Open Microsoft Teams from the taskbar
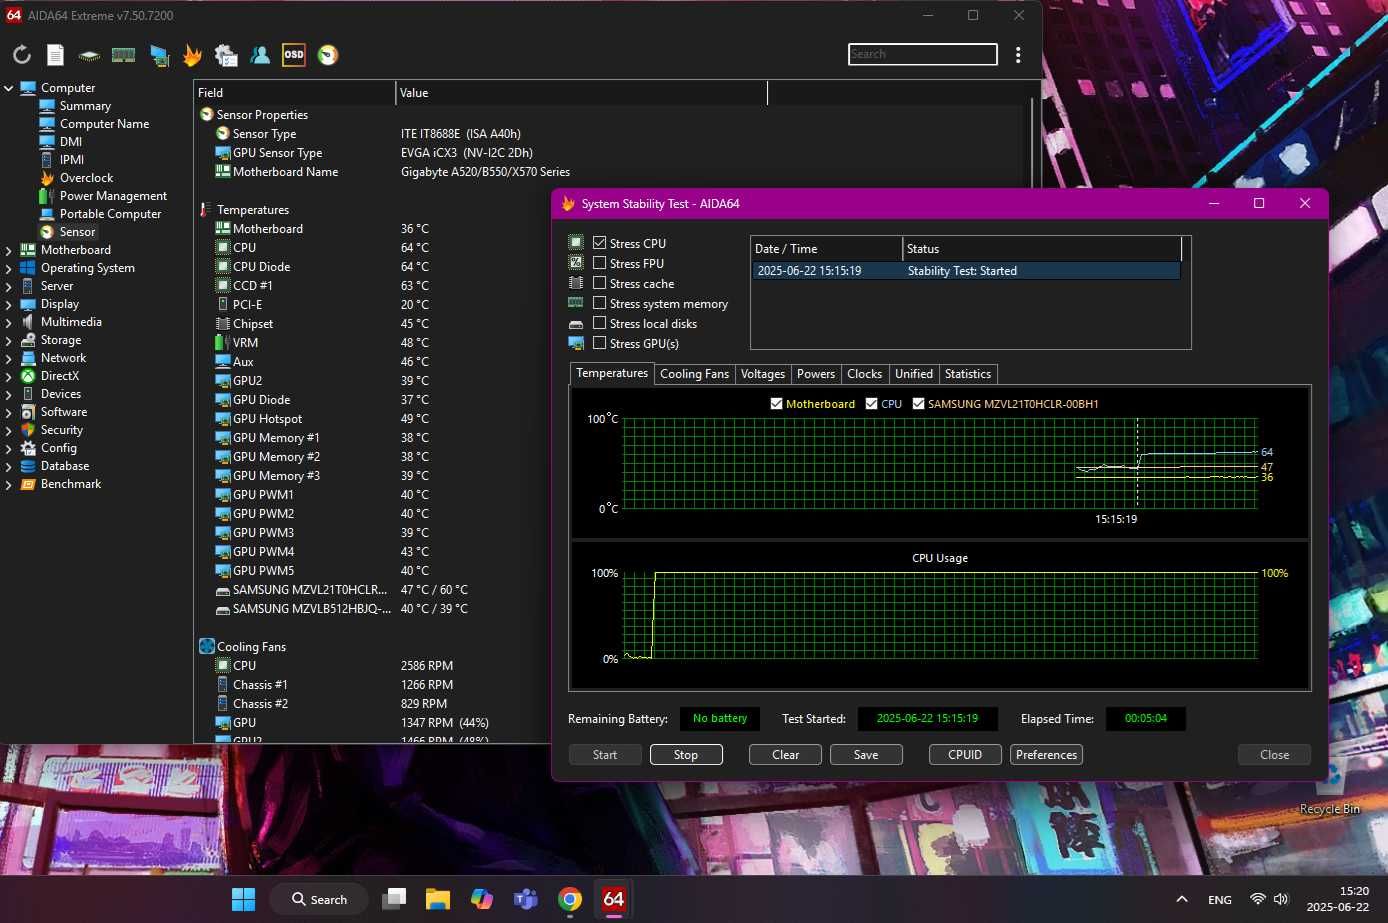 (x=526, y=899)
